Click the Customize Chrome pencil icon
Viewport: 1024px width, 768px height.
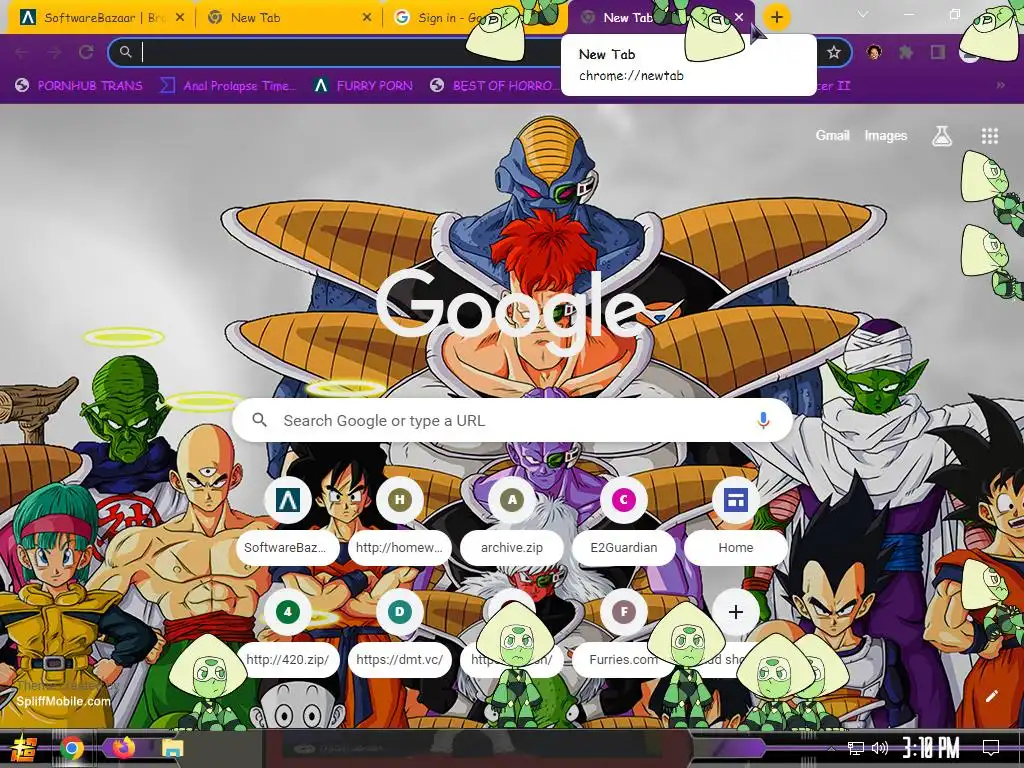[x=991, y=696]
